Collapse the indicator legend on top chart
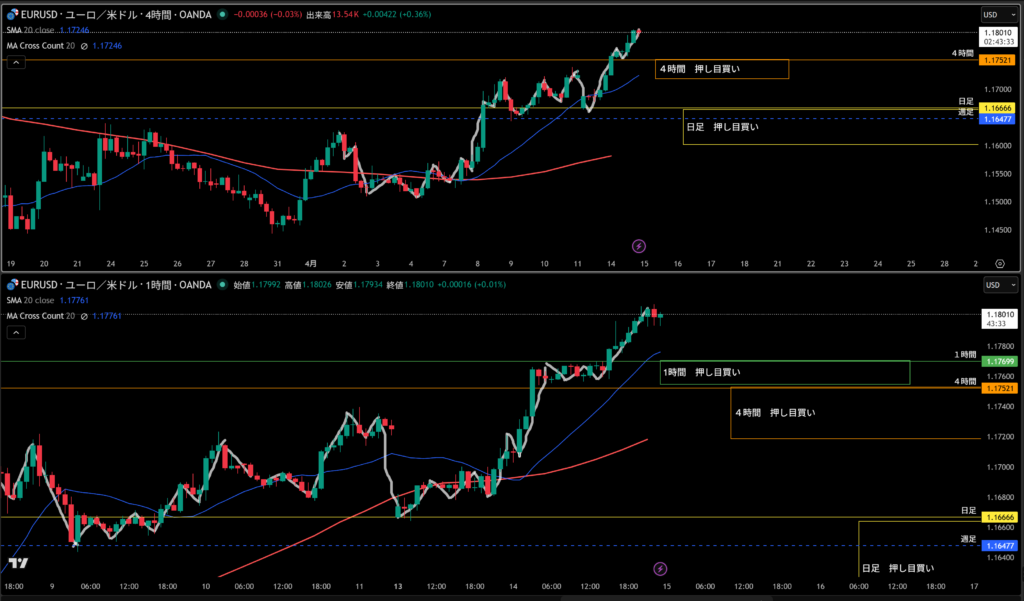 [x=16, y=62]
